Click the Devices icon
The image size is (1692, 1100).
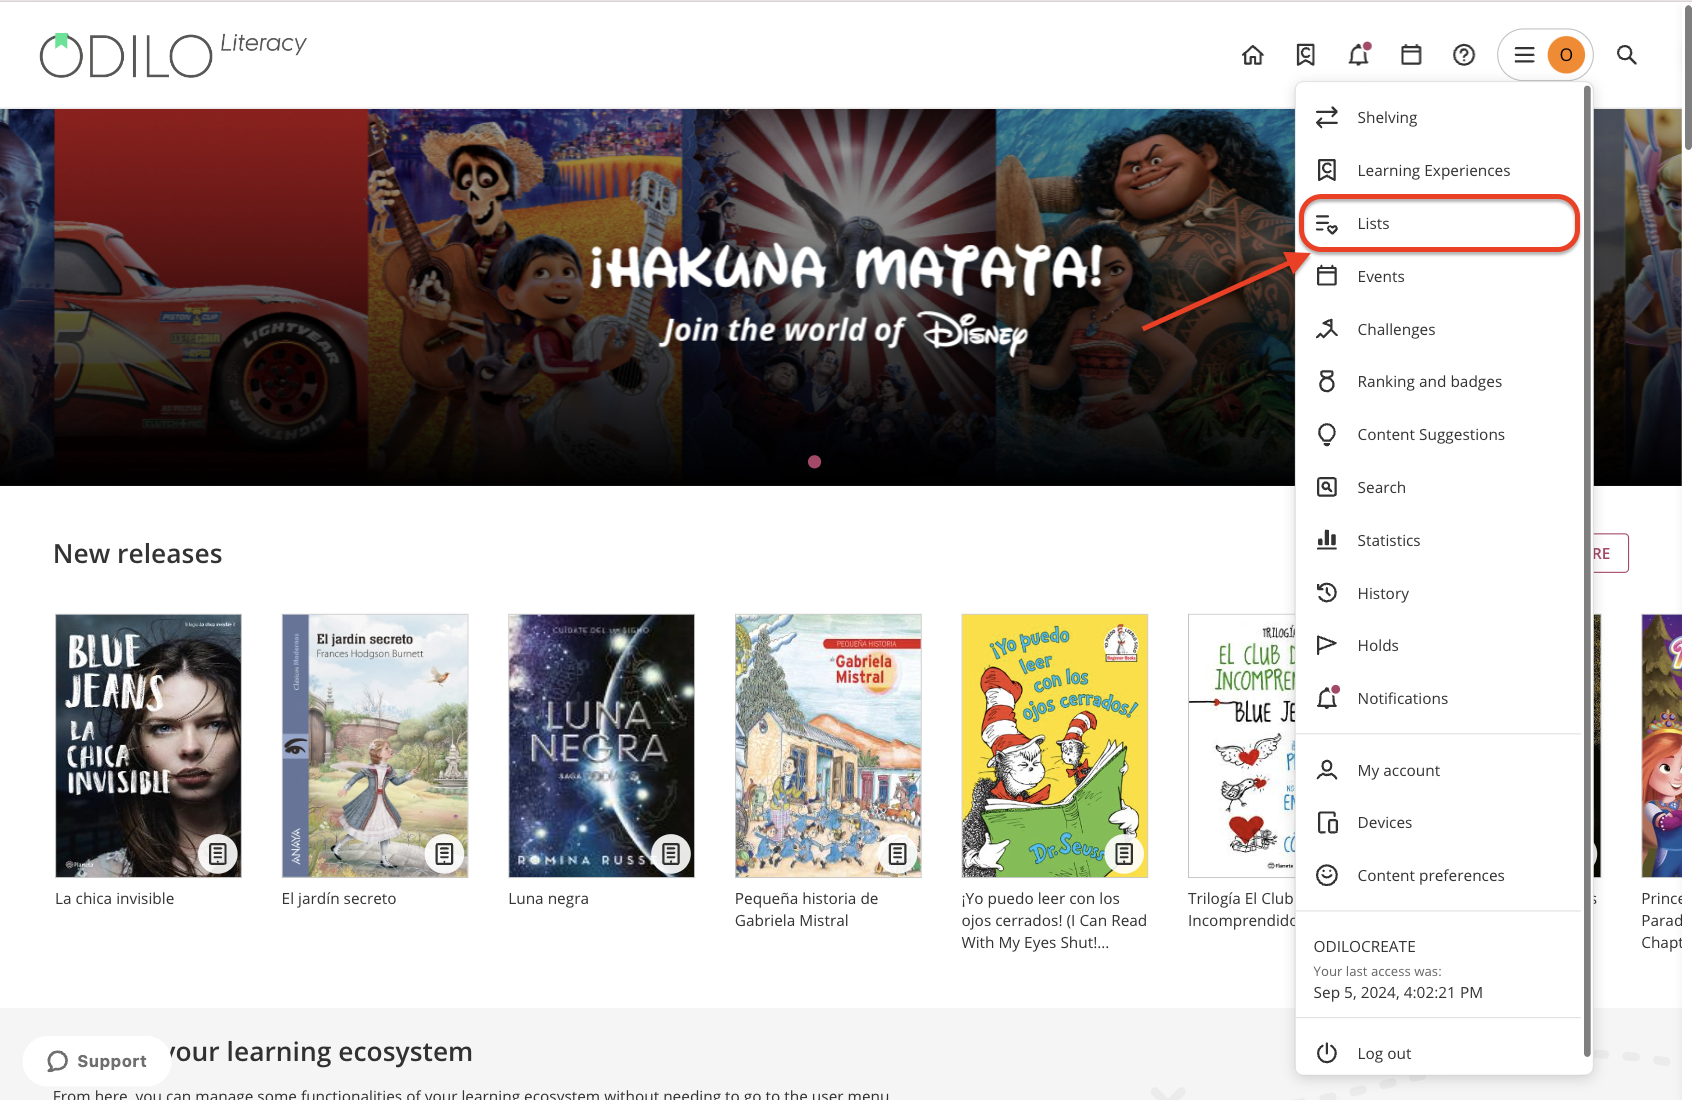1327,822
